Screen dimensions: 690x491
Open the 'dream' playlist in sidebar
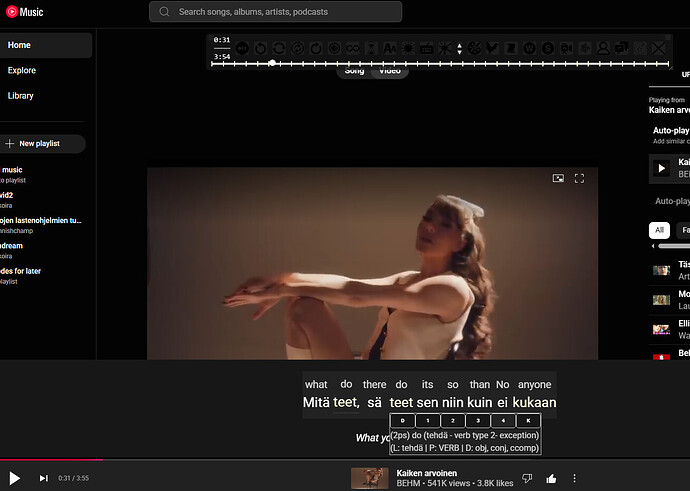[x=42, y=250]
